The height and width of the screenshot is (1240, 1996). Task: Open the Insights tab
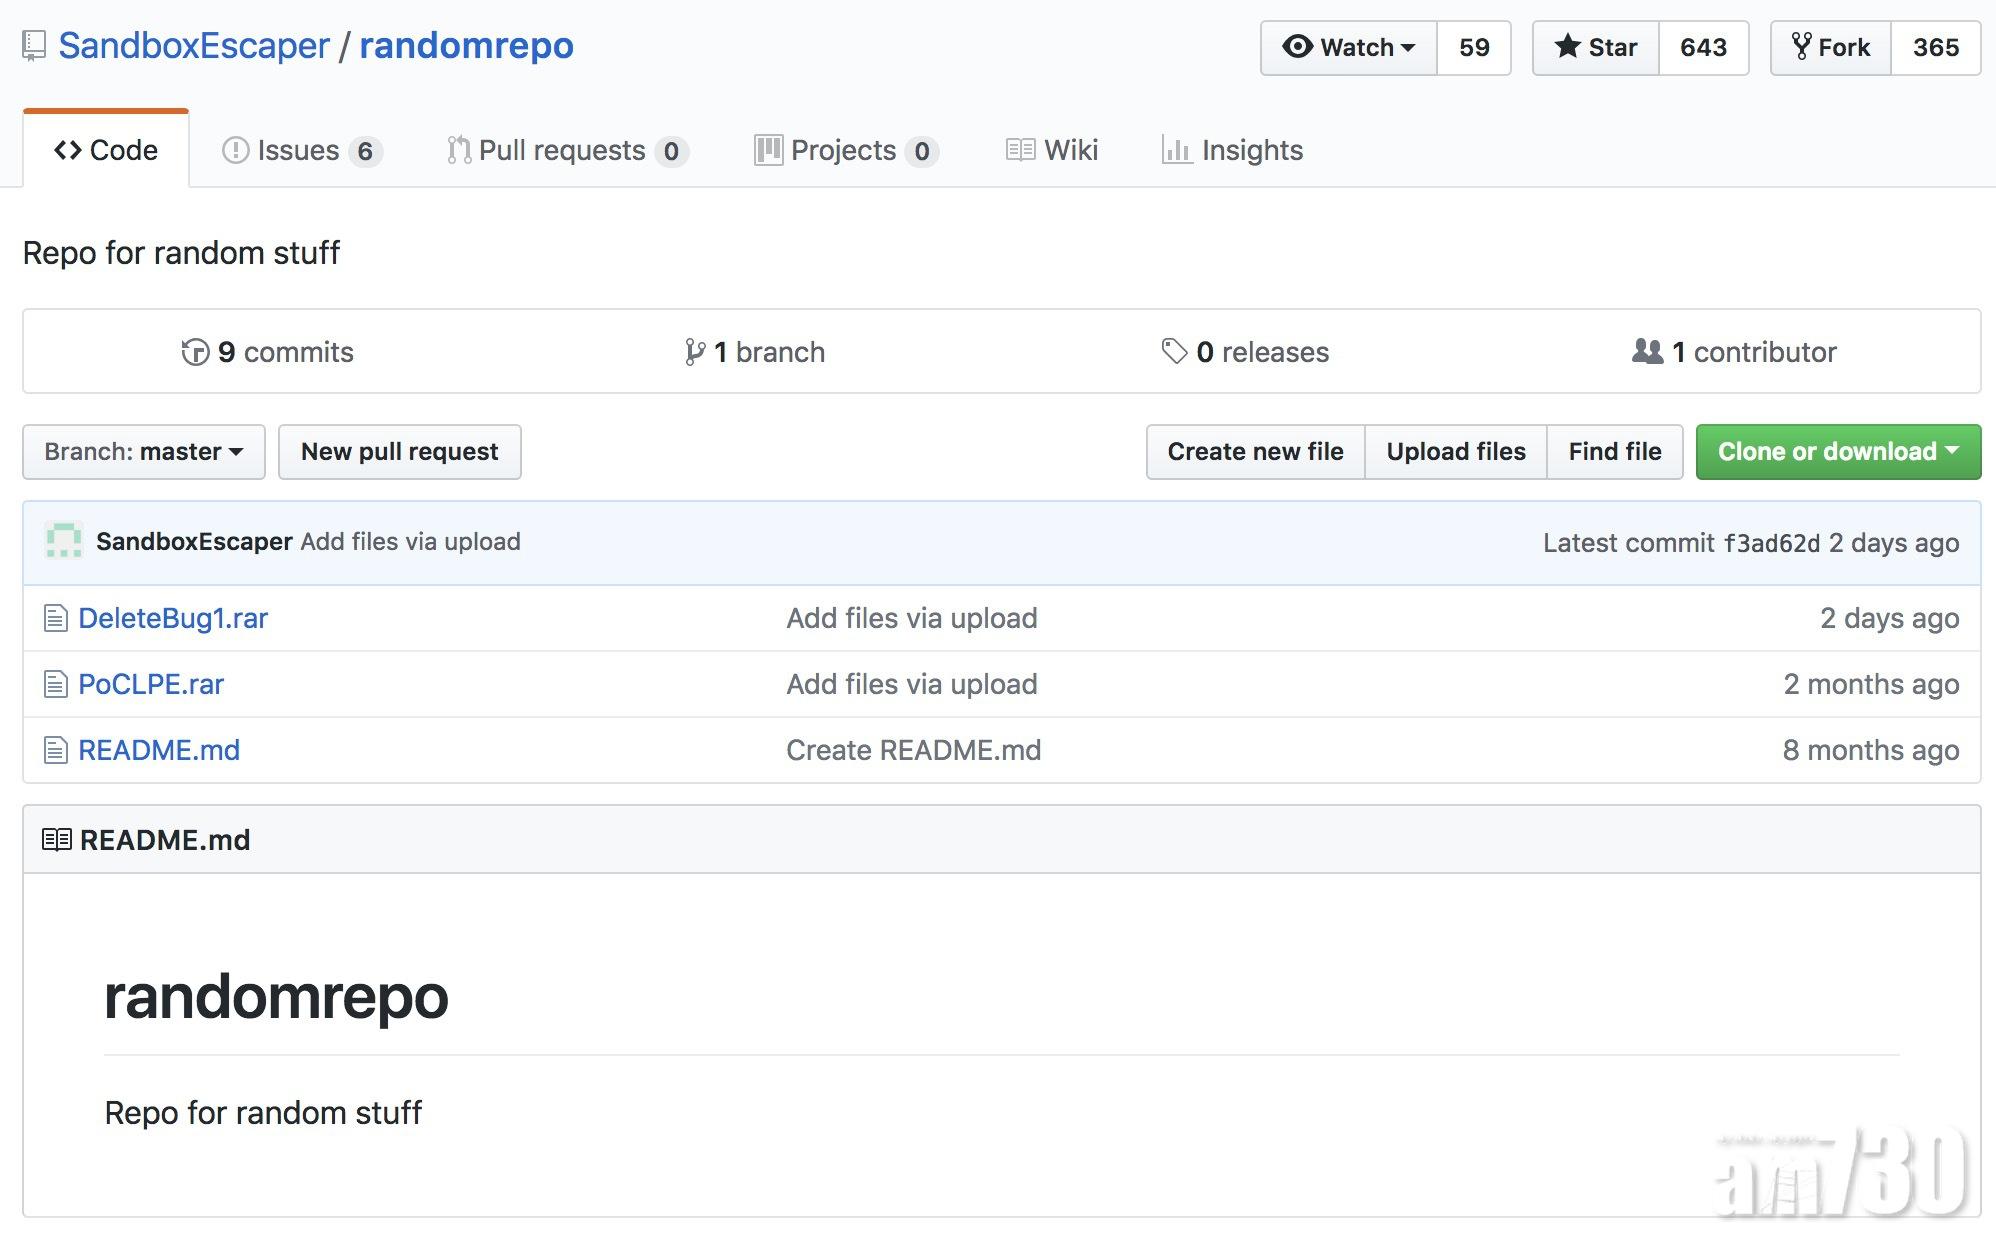(1232, 150)
